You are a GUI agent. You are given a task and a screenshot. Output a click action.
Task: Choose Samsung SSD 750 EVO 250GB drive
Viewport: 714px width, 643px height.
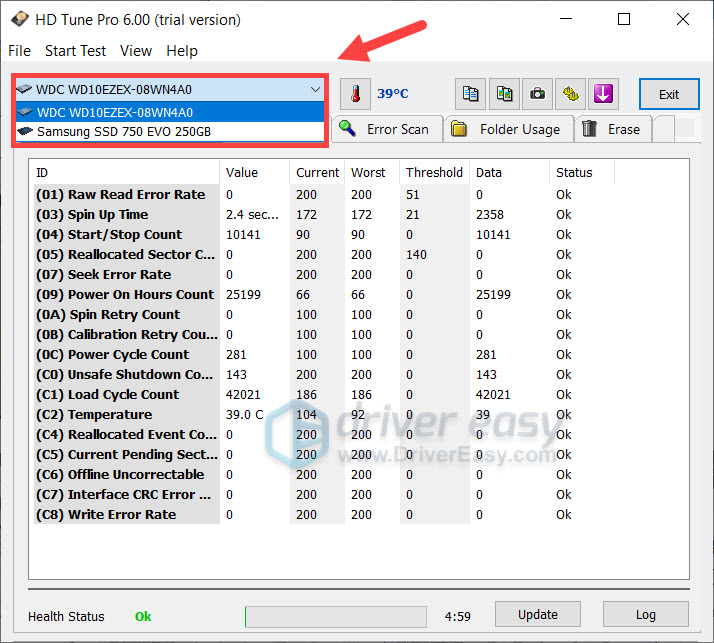click(x=124, y=131)
